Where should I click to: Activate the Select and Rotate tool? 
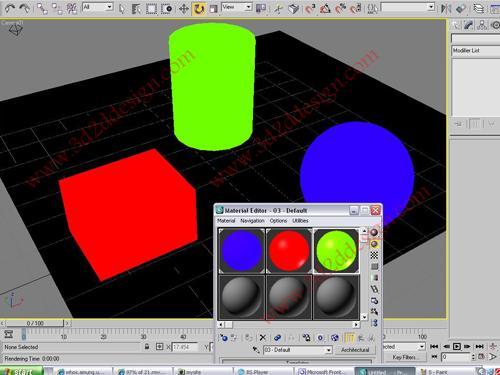click(199, 9)
